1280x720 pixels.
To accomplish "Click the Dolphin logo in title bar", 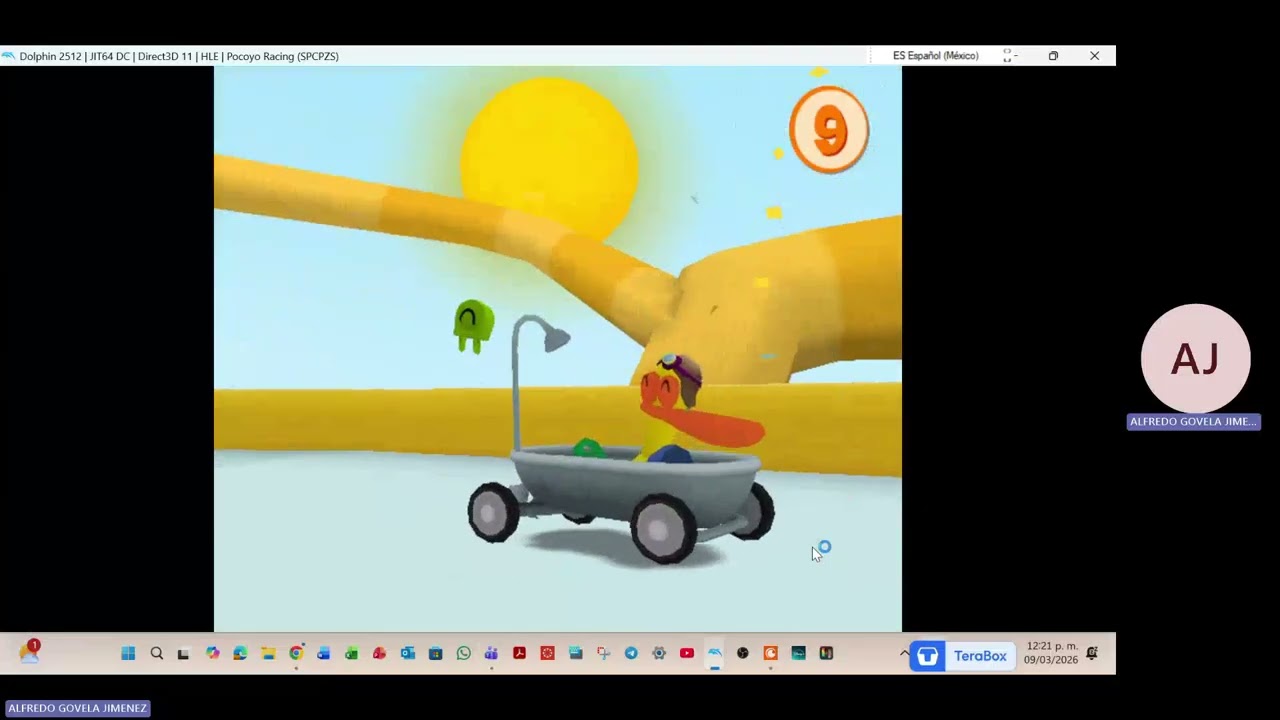I will [x=9, y=56].
